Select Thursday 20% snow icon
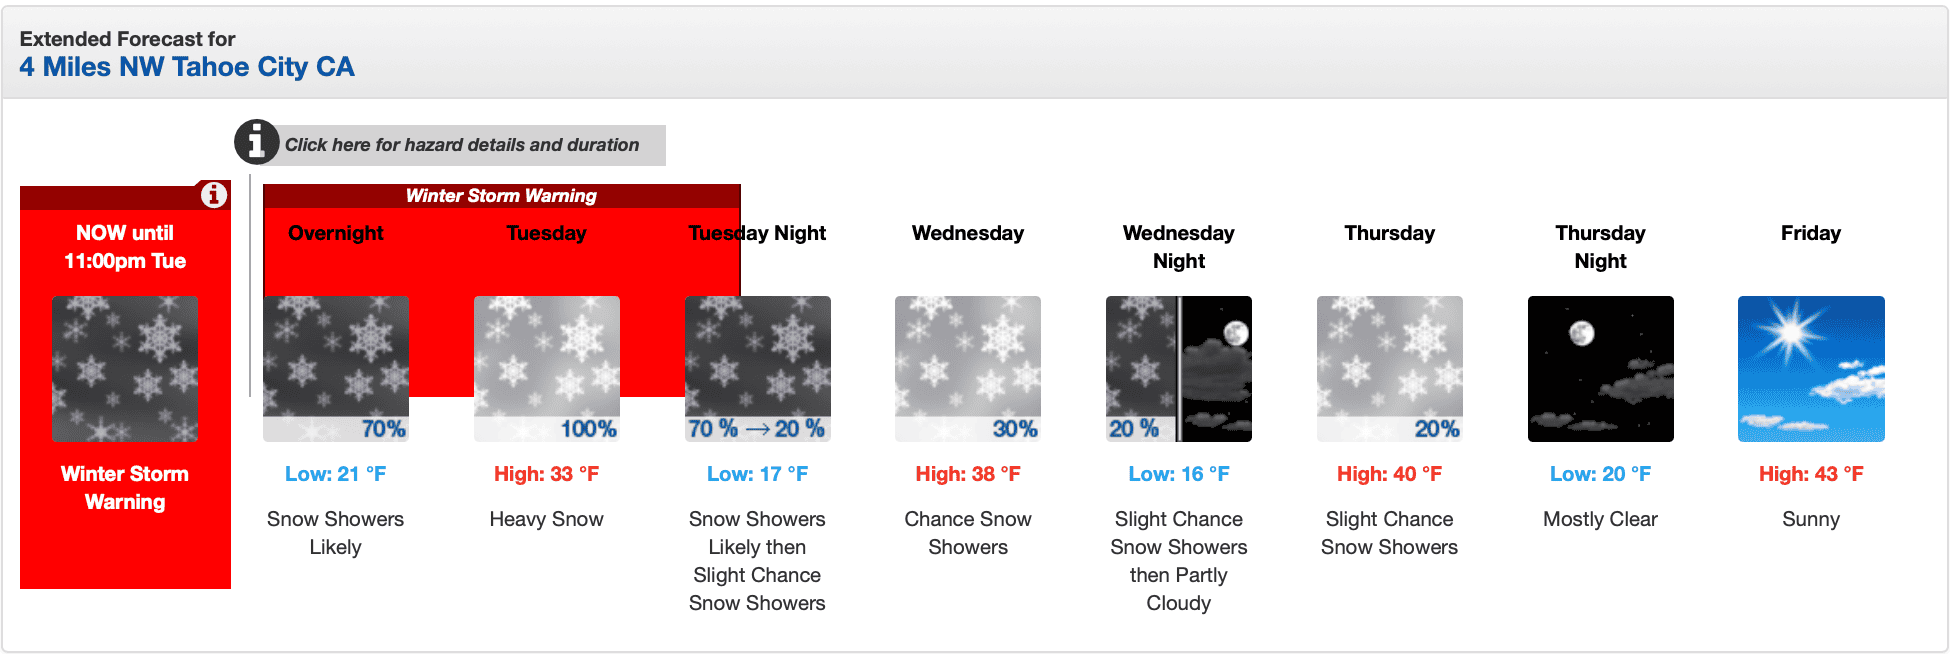 click(1390, 369)
